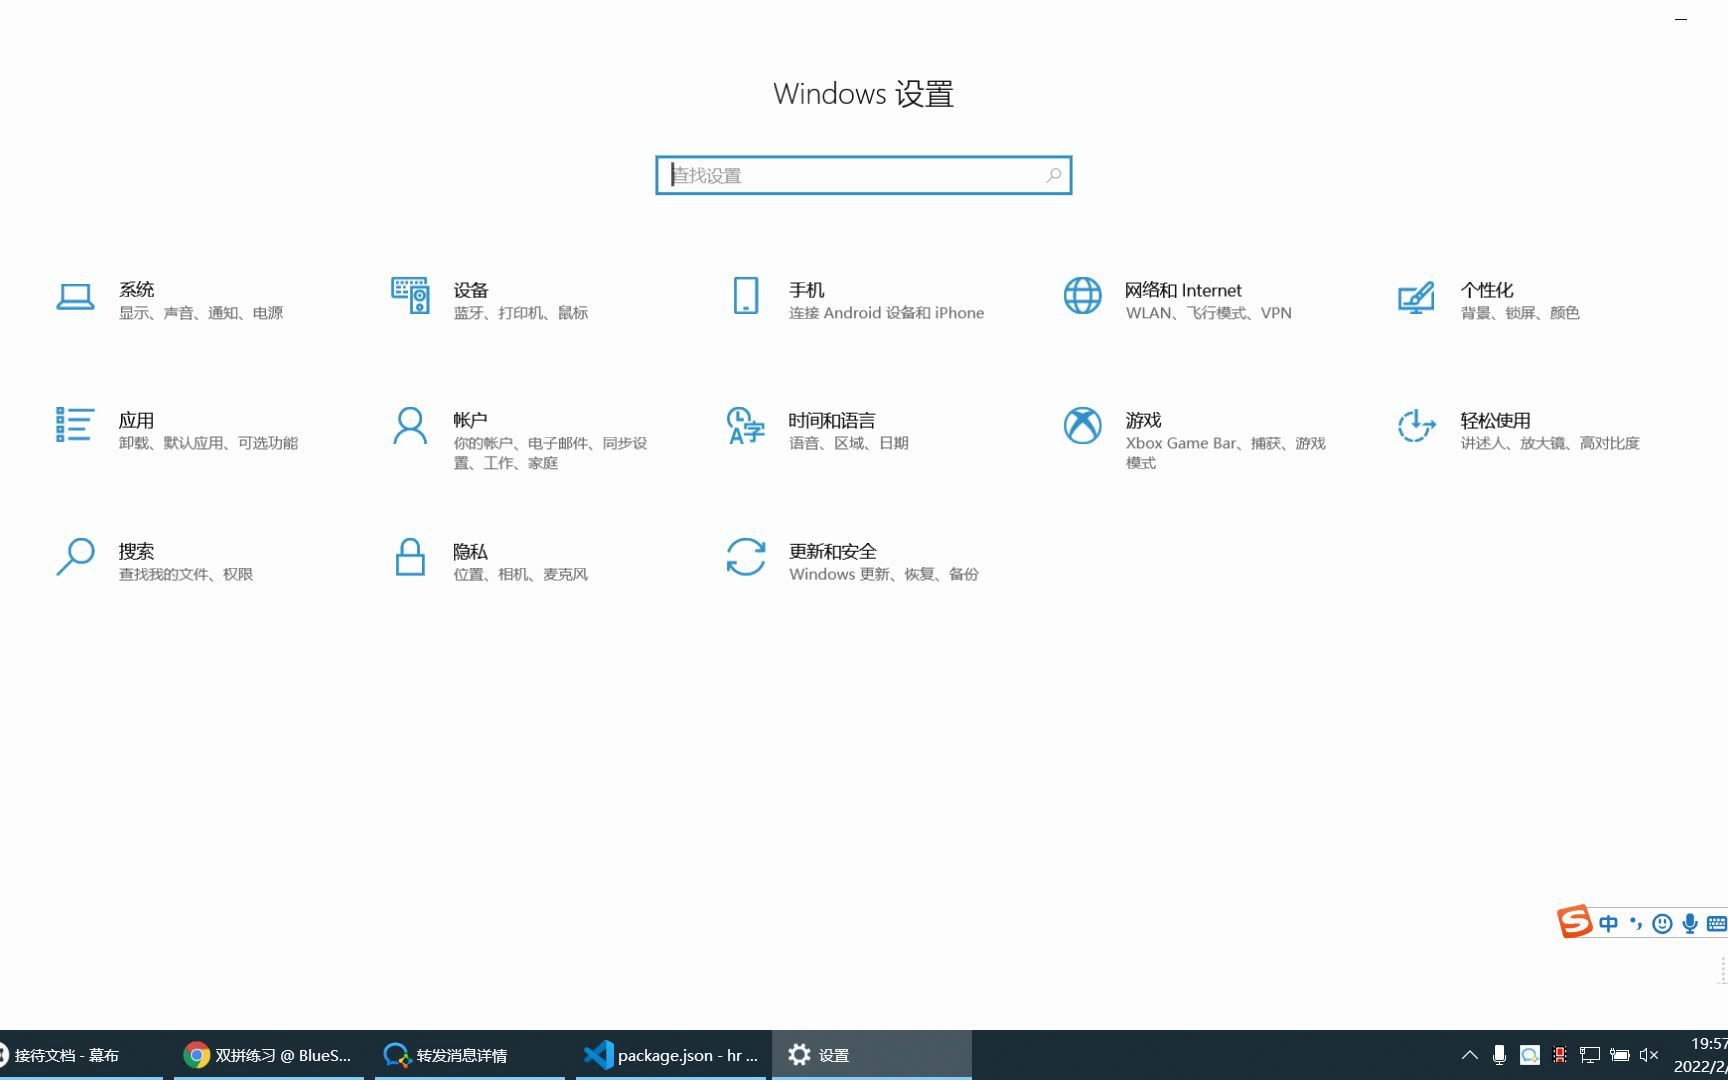The height and width of the screenshot is (1080, 1728).
Task: Click 你的帐户、电子邮件、同步设置 description
Action: click(x=550, y=453)
